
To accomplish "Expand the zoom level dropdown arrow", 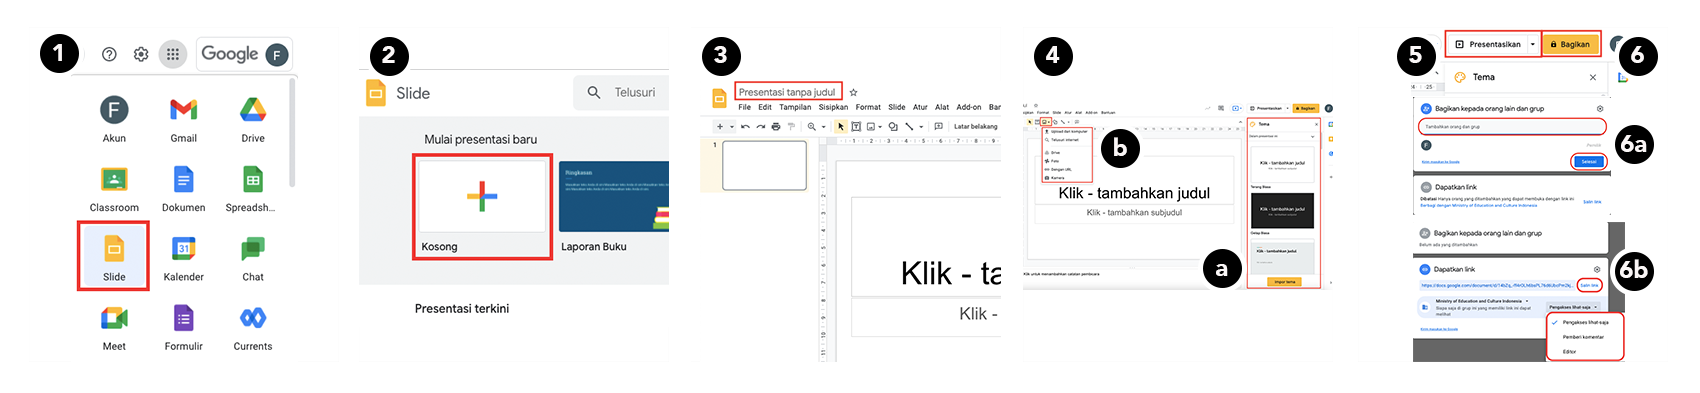I will [823, 127].
